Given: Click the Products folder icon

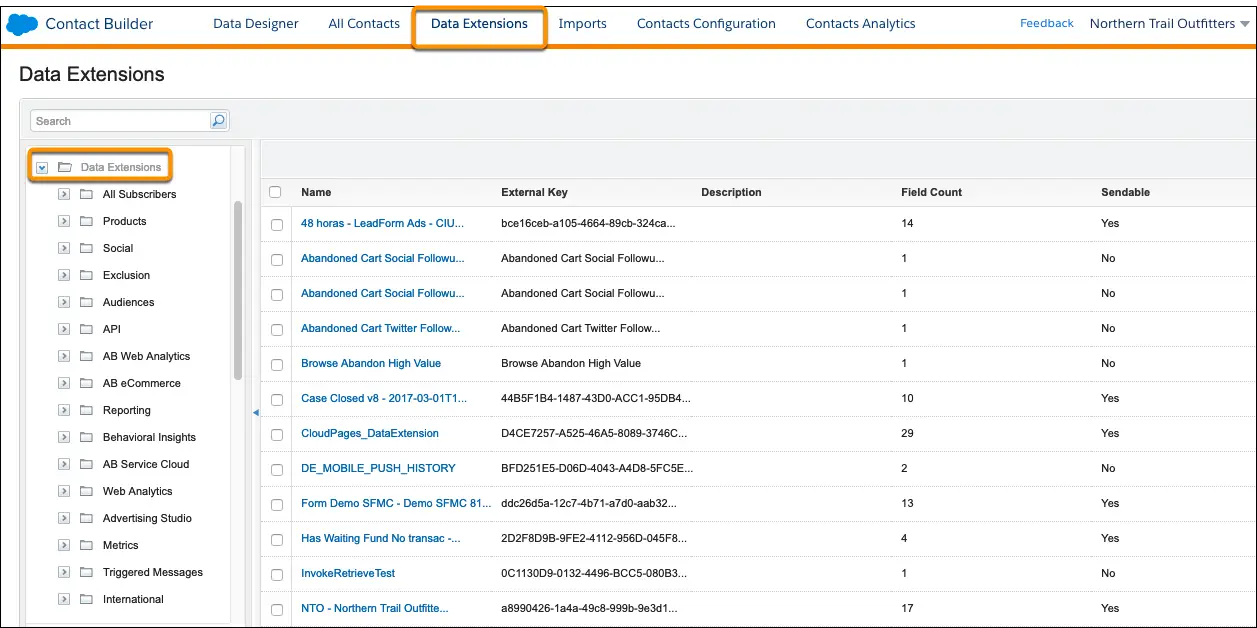Looking at the screenshot, I should [87, 221].
